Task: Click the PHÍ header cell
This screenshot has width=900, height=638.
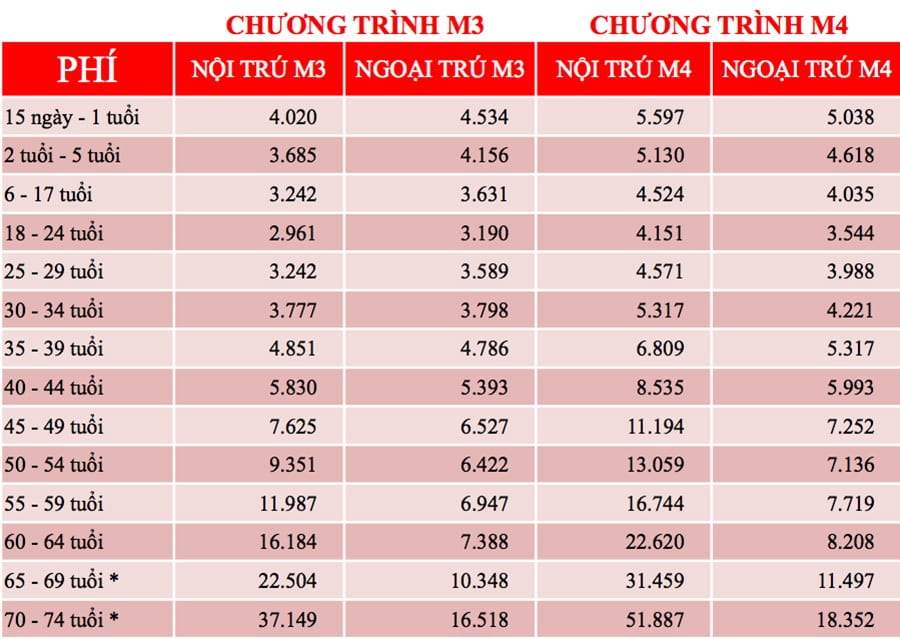Action: (87, 69)
